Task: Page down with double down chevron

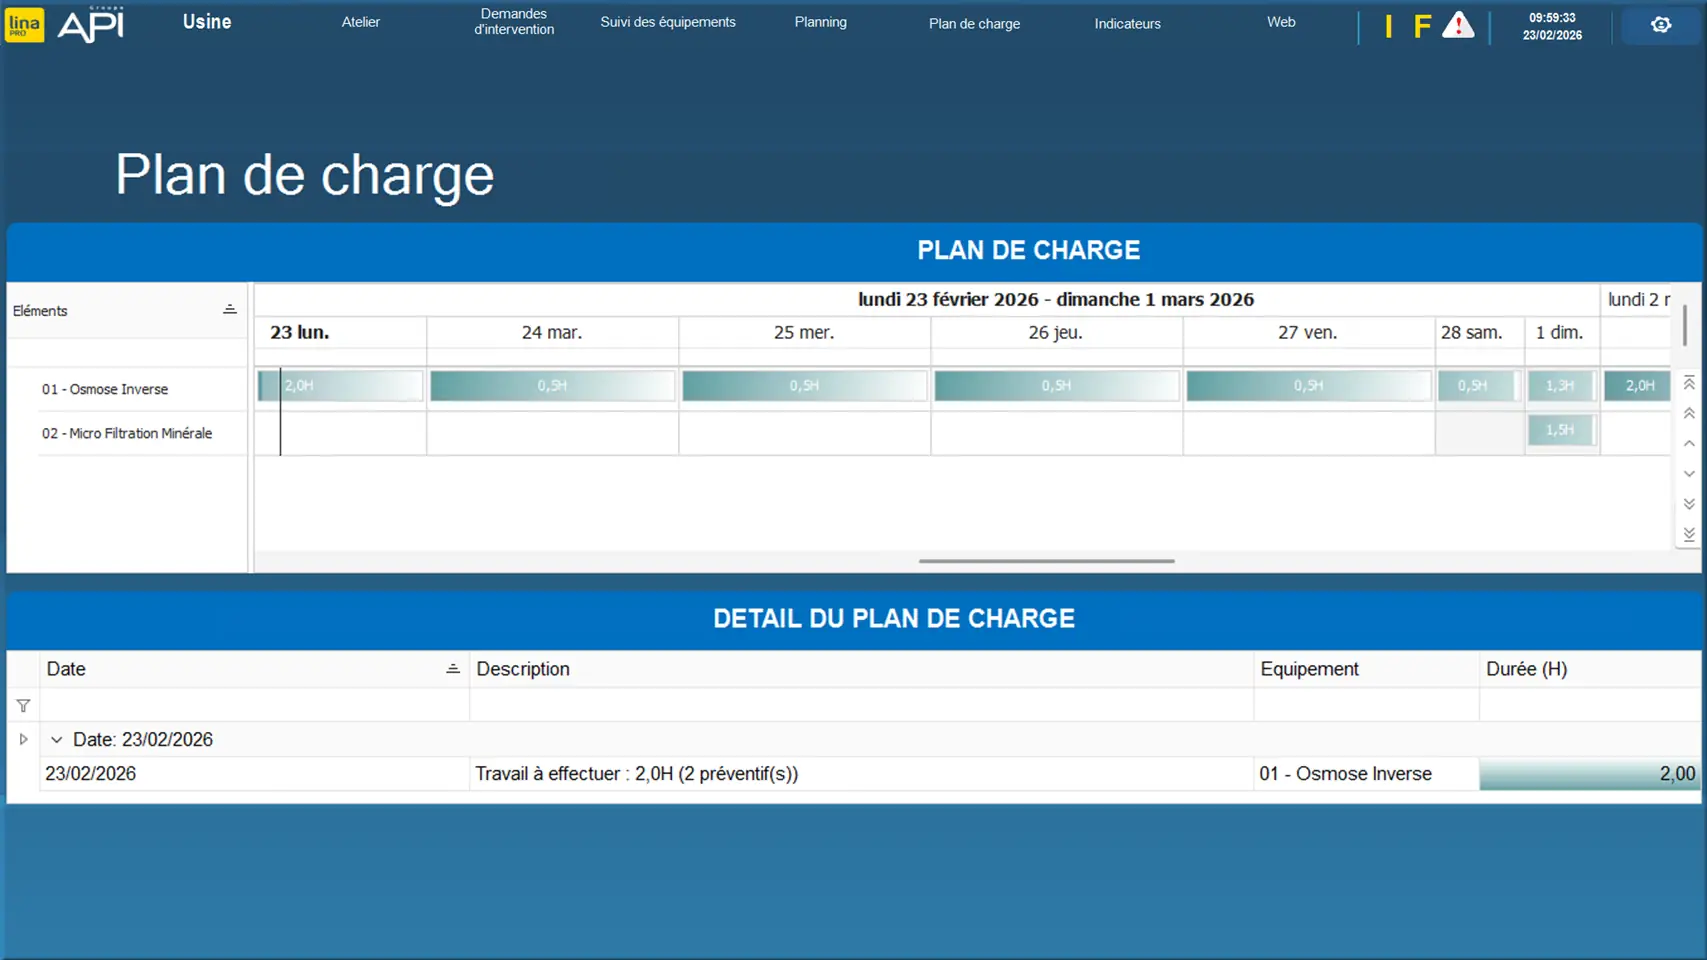Action: [1688, 504]
